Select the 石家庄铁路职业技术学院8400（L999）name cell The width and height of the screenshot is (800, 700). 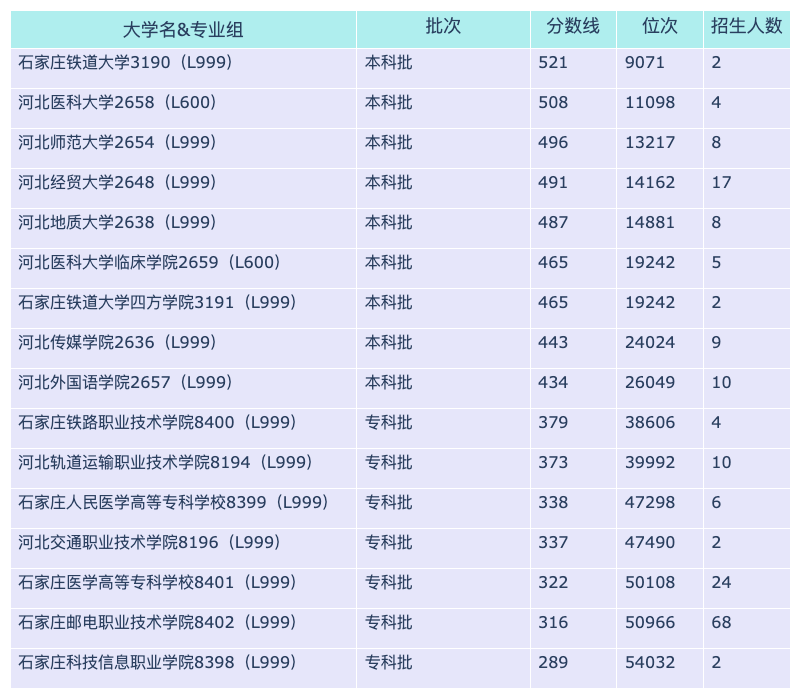[x=183, y=428]
